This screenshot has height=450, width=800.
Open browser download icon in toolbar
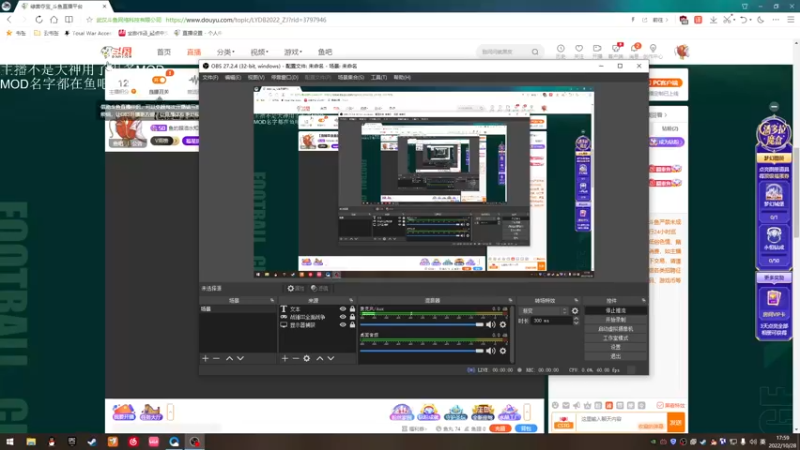713,20
